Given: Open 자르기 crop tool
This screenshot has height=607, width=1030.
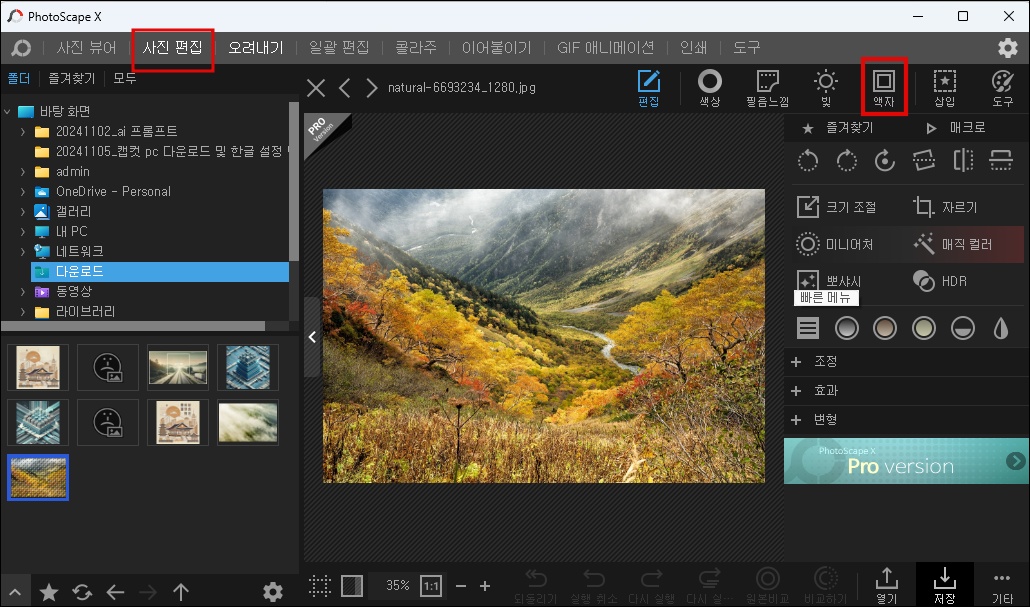Looking at the screenshot, I should coord(946,207).
